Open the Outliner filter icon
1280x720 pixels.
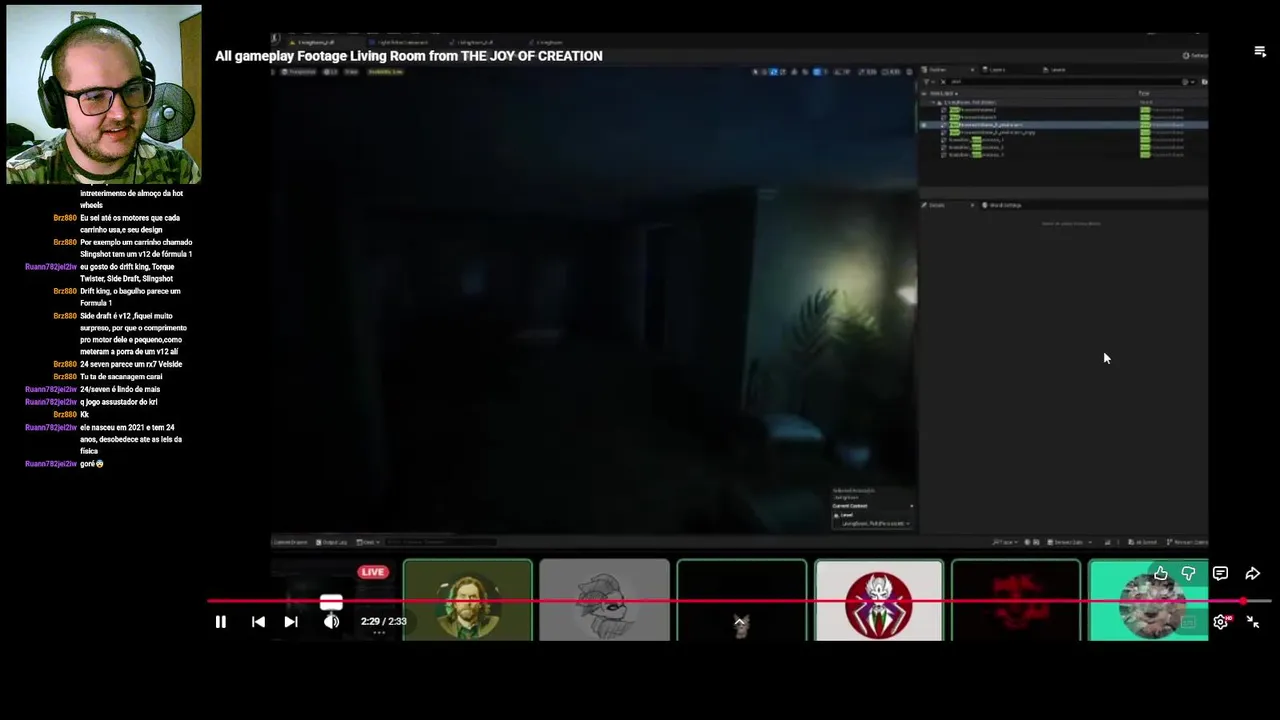point(927,82)
